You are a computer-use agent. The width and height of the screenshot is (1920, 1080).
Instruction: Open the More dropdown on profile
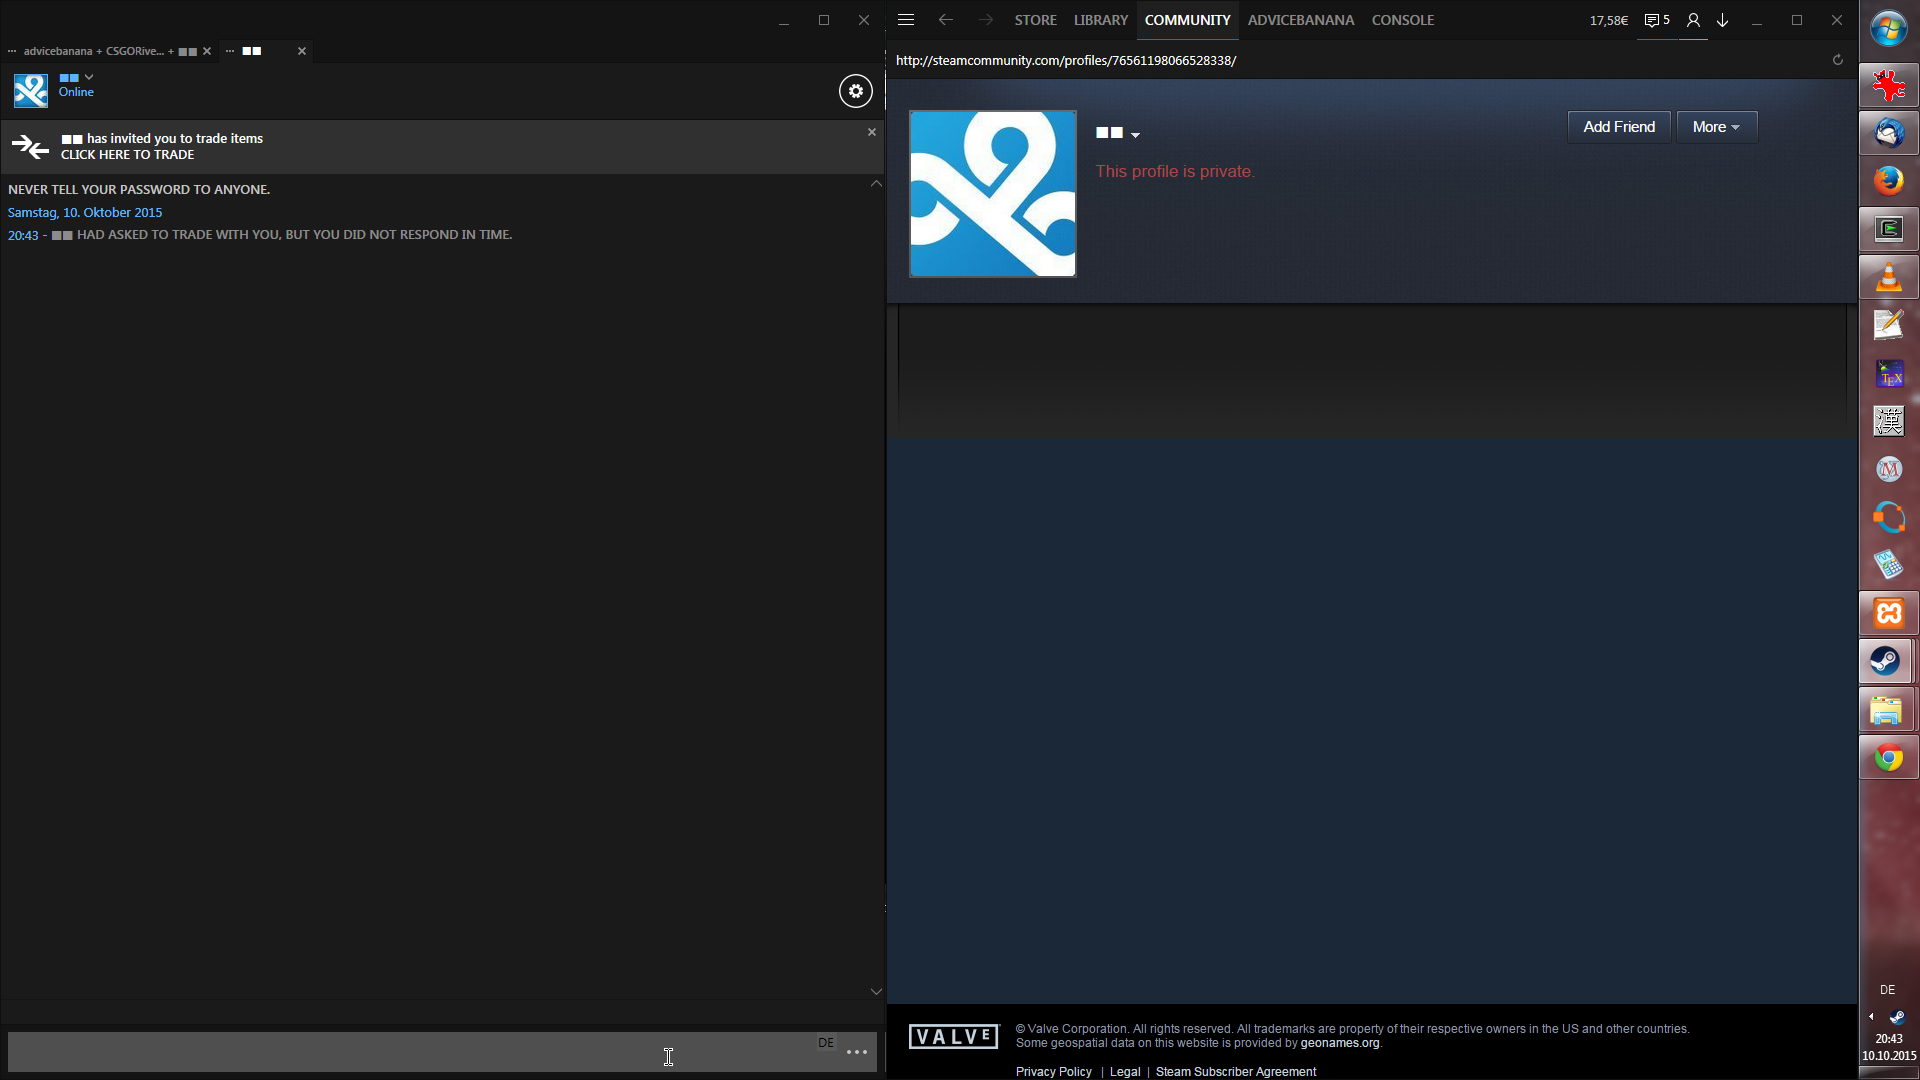tap(1716, 127)
